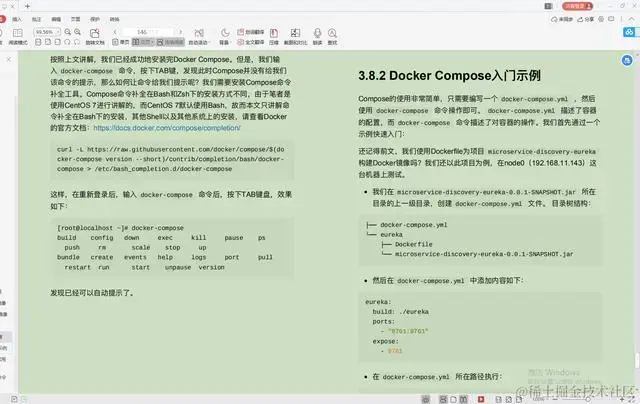The height and width of the screenshot is (404, 640).
Task: Open screenshot and compare tool
Action: coord(295,36)
